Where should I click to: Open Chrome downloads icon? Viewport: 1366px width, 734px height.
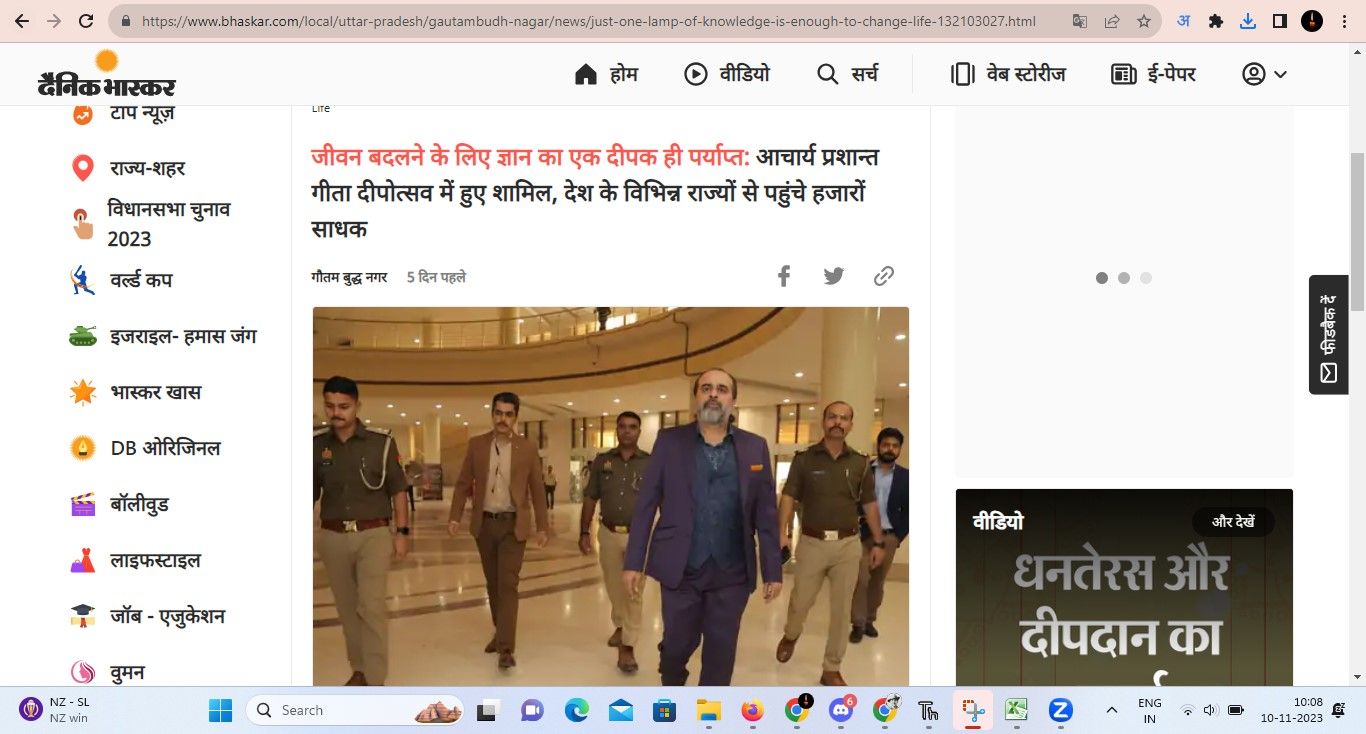pos(1247,21)
